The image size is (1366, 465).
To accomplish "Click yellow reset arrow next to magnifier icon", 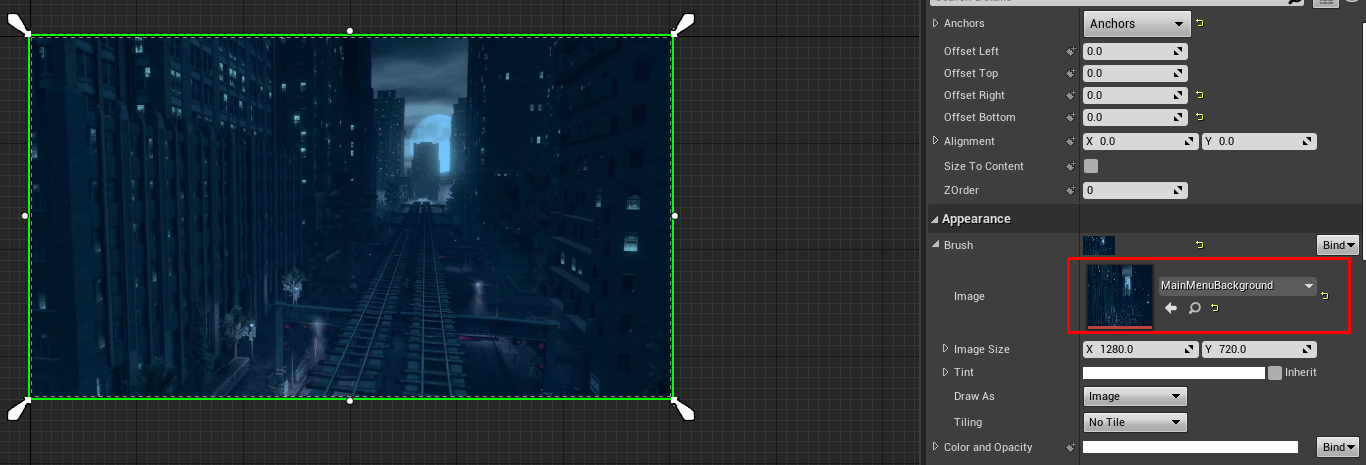I will pos(1214,308).
